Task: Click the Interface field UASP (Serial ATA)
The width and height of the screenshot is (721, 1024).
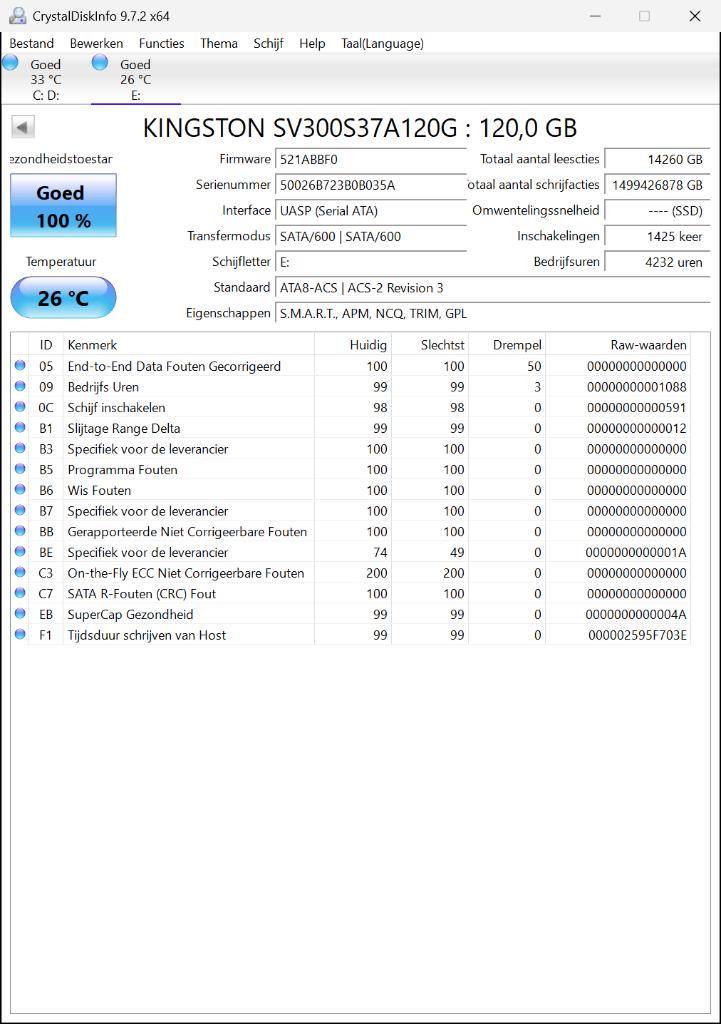Action: (x=371, y=211)
